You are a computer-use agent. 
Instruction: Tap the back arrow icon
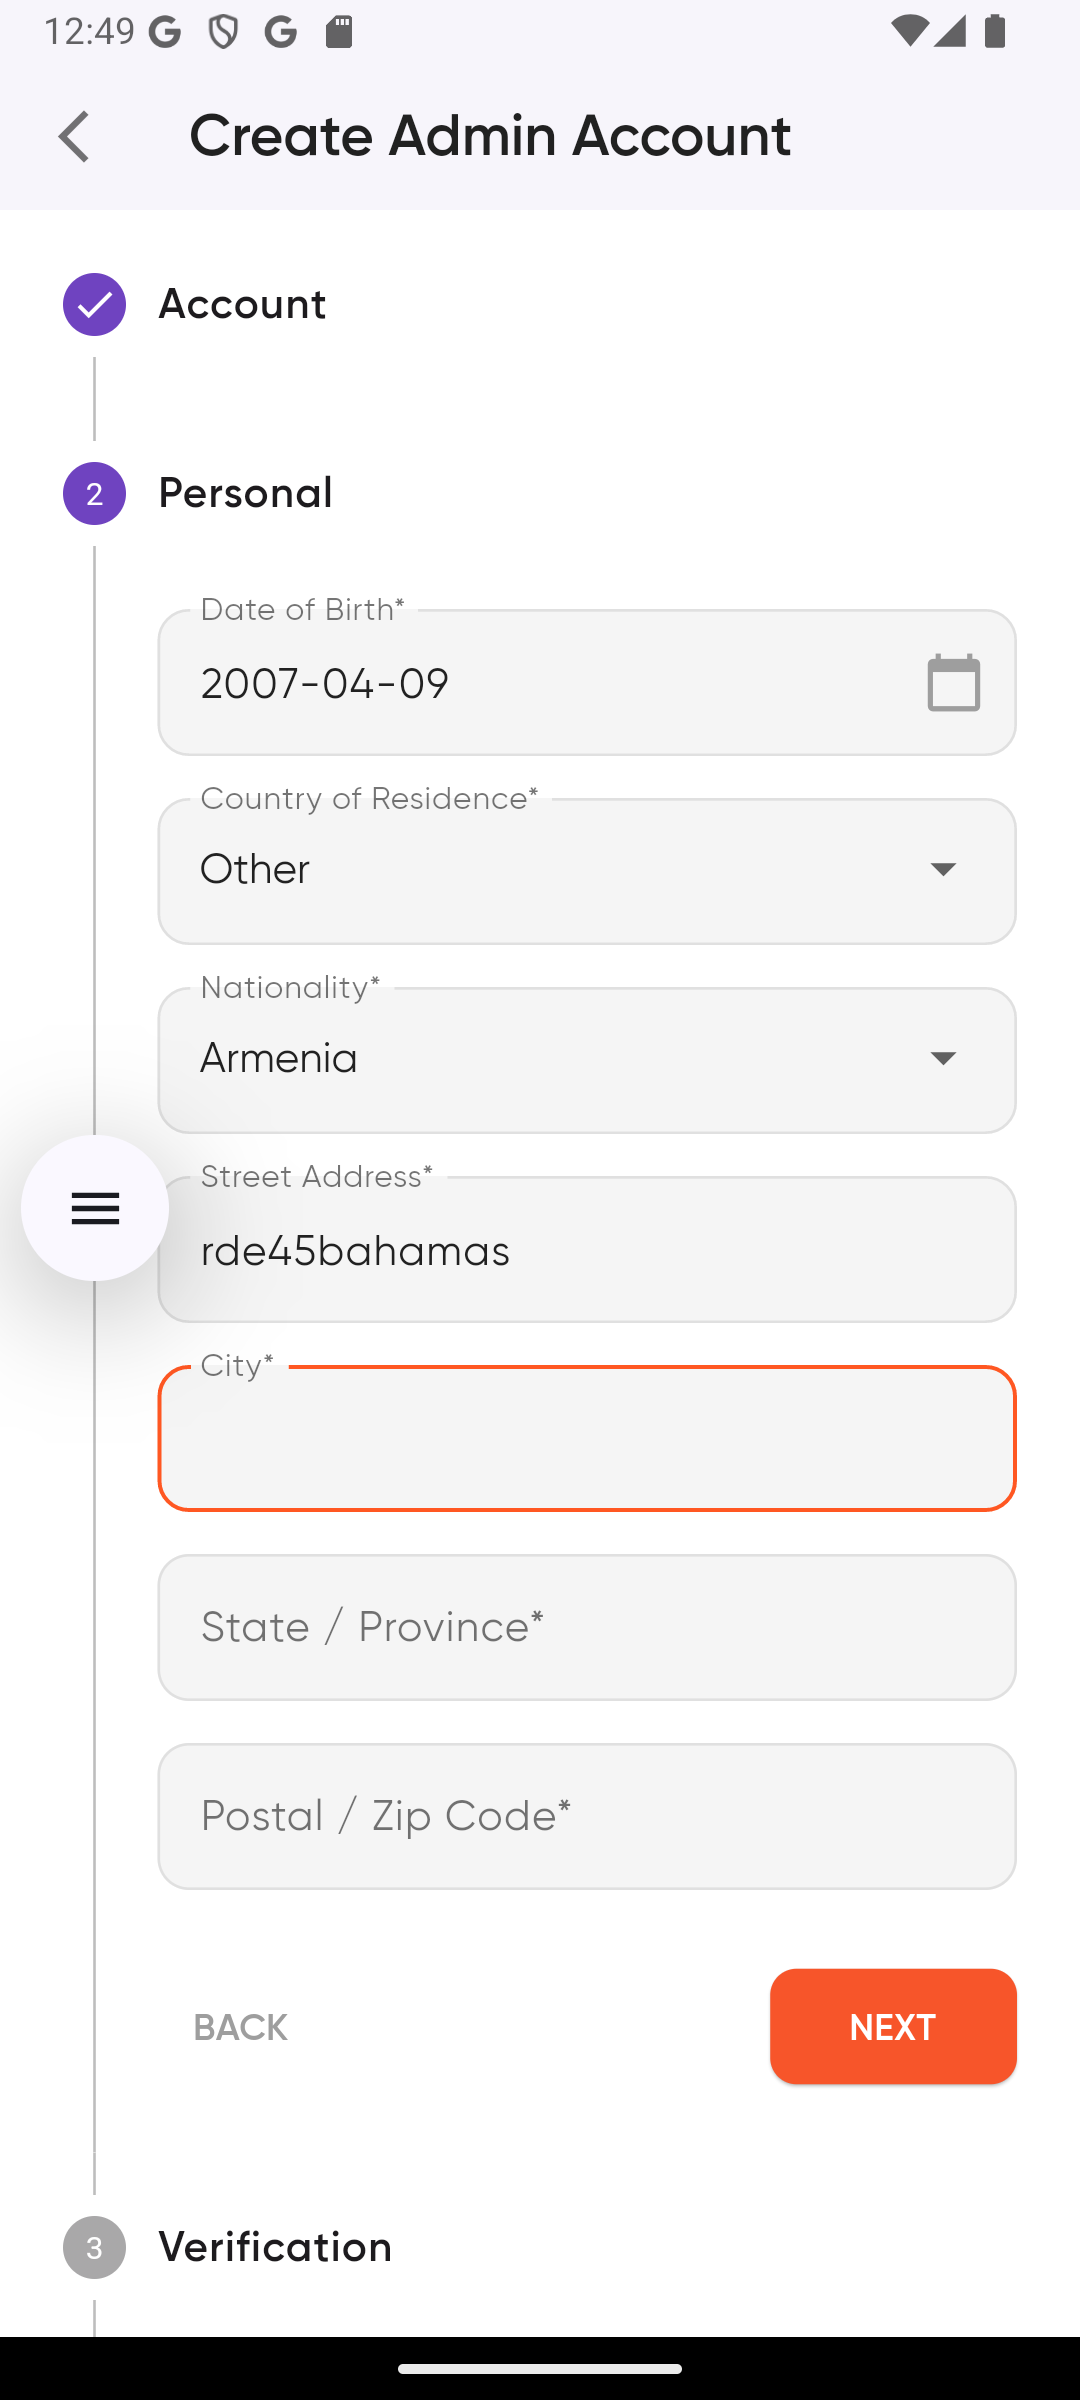click(x=73, y=135)
